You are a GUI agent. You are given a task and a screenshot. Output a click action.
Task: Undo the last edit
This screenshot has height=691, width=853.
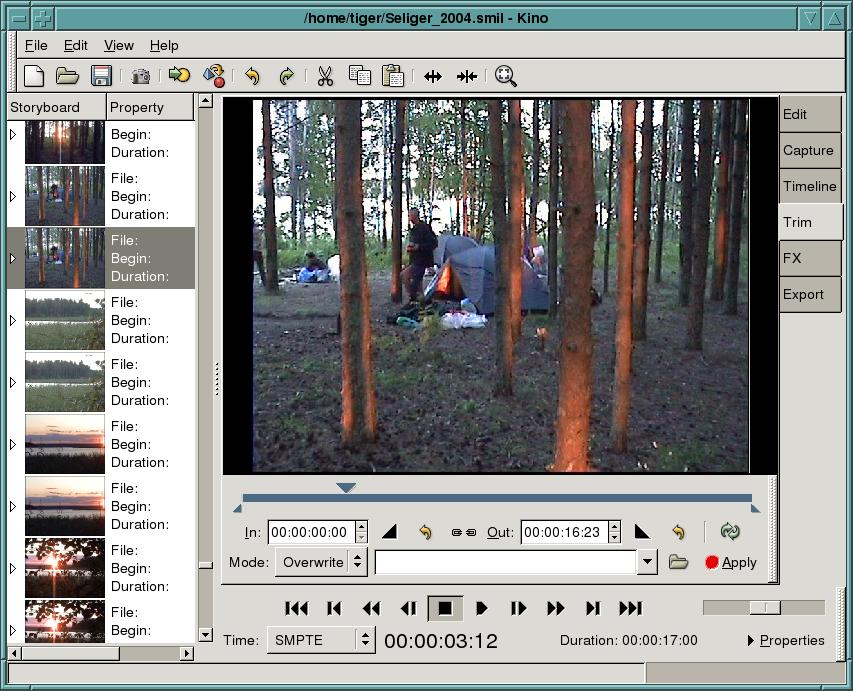(x=253, y=76)
